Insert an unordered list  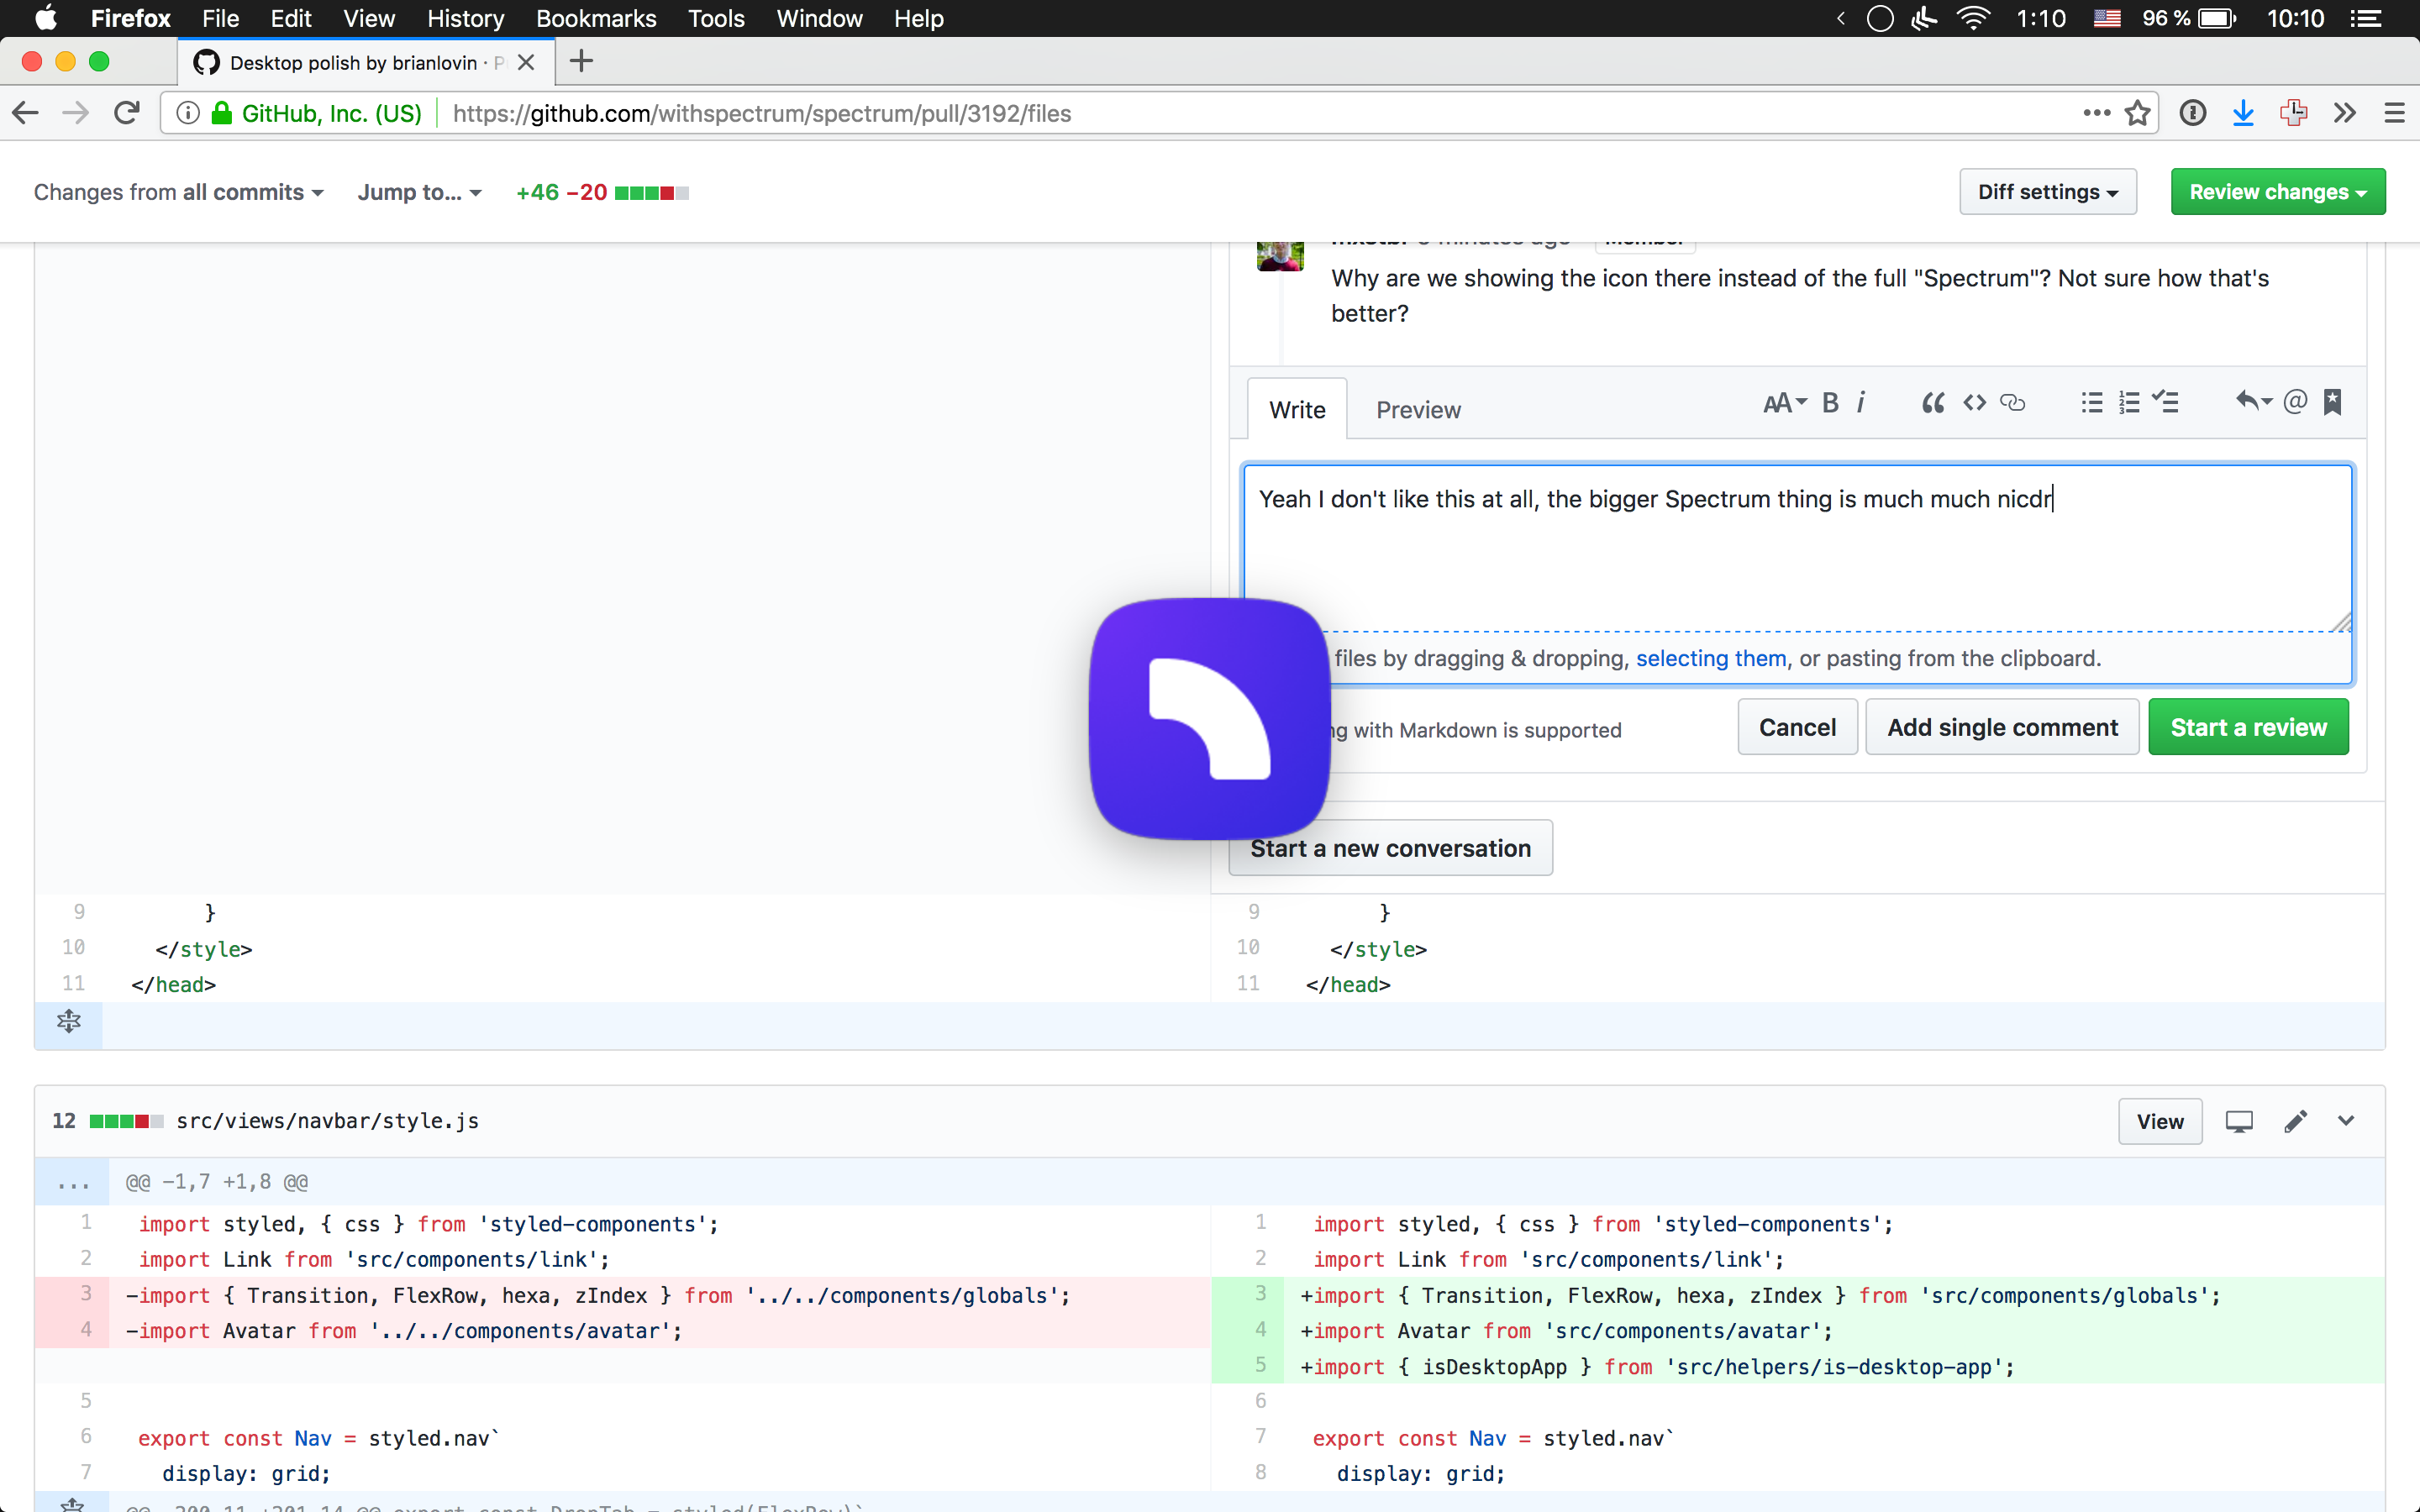pyautogui.click(x=2091, y=402)
